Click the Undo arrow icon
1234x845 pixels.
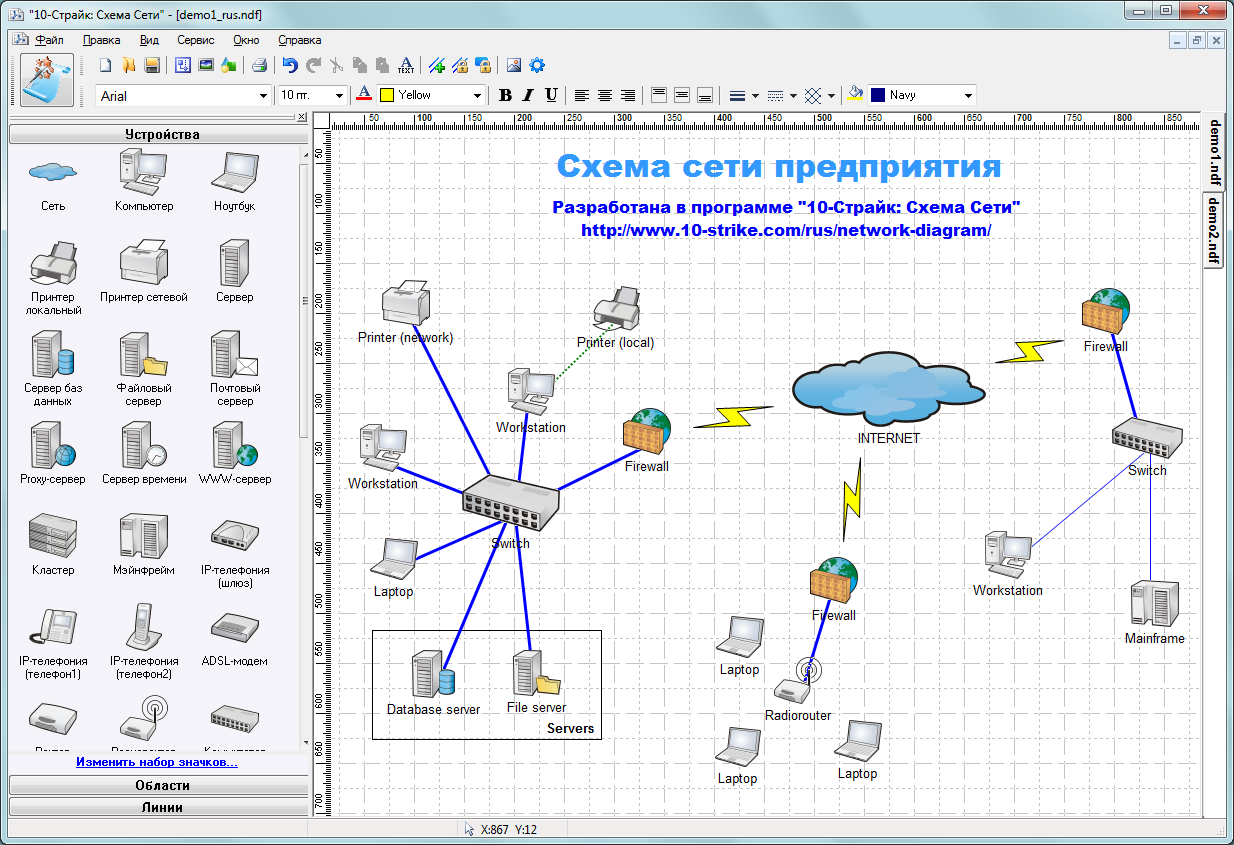[x=290, y=66]
